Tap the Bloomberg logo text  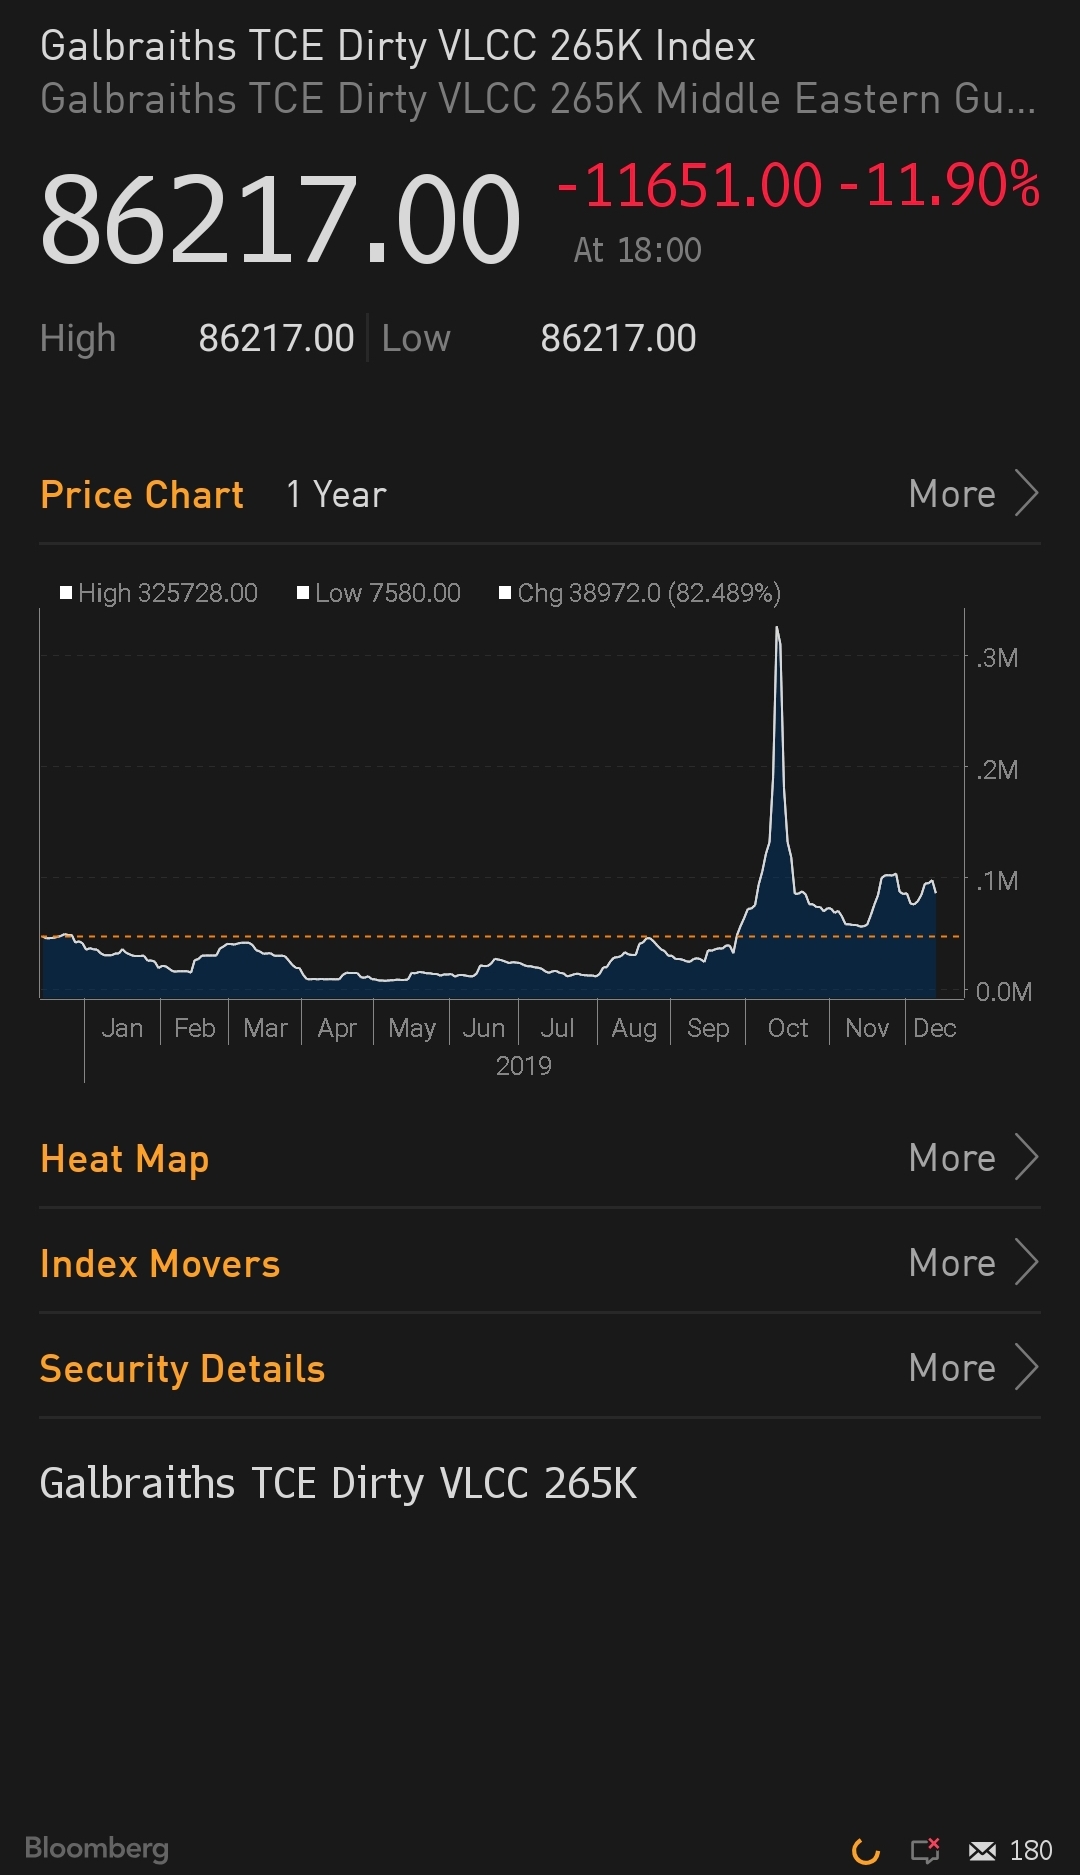pyautogui.click(x=97, y=1848)
